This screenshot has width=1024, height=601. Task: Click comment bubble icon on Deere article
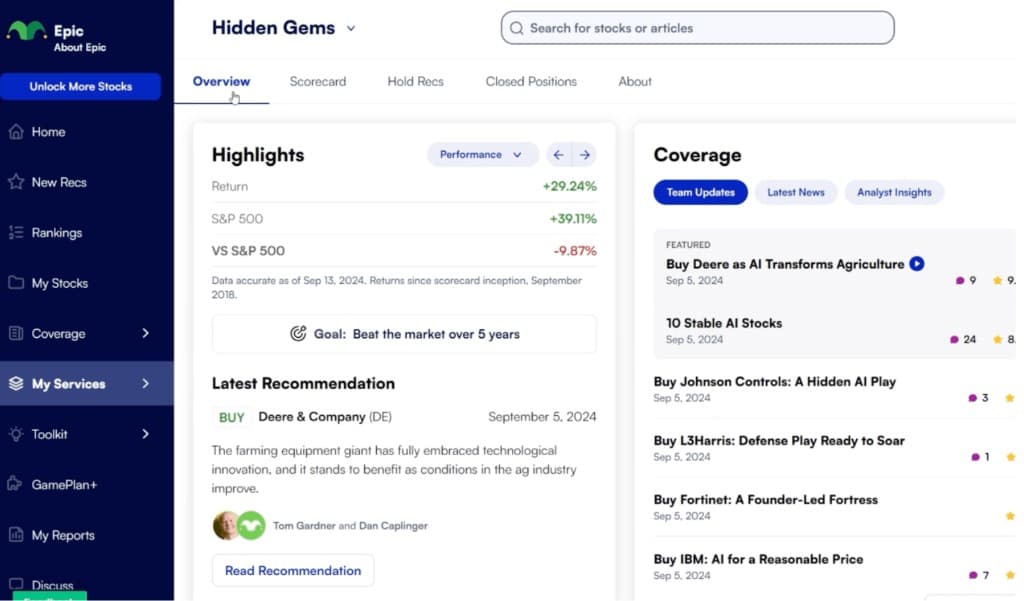coord(960,280)
